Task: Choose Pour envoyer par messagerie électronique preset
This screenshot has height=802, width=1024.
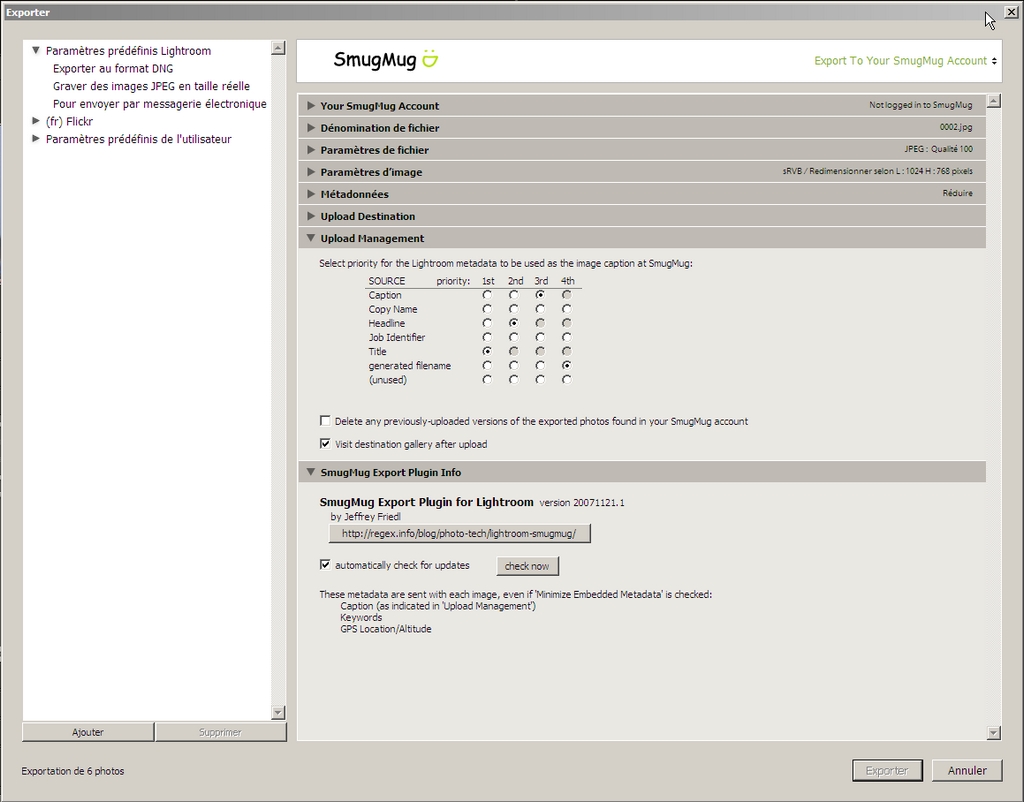Action: click(x=160, y=104)
